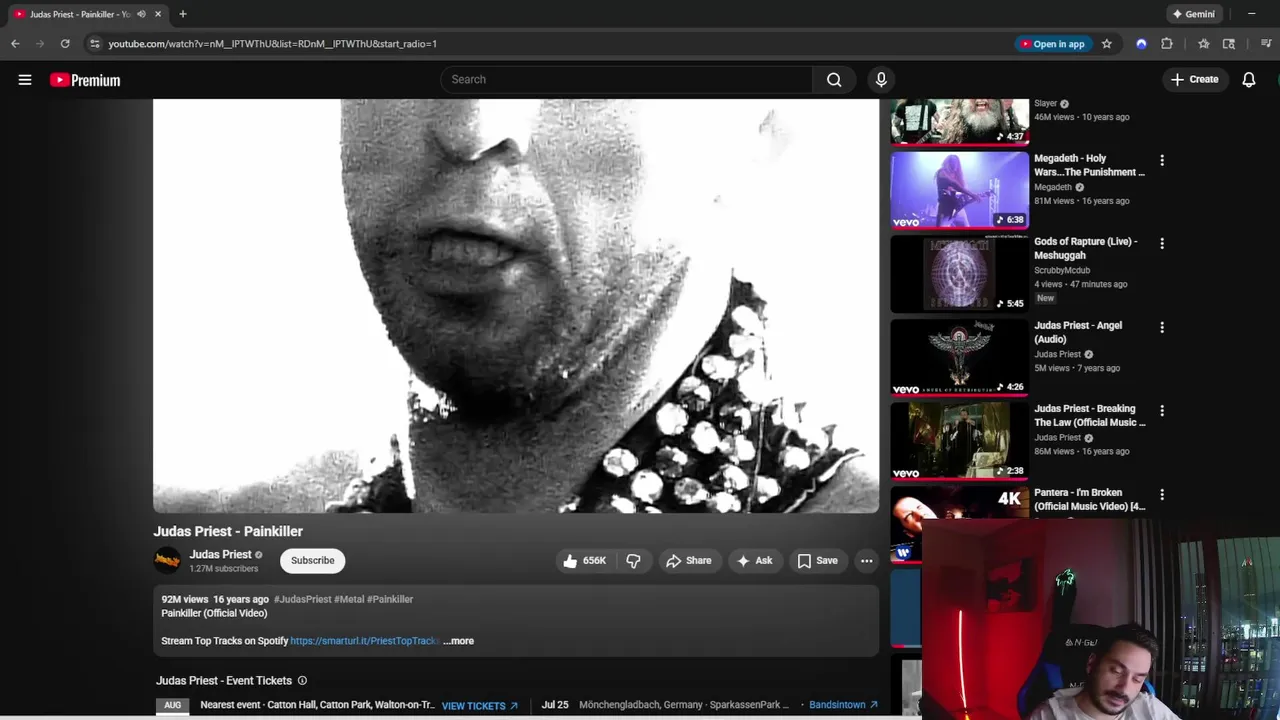Expand description with ...more
1280x720 pixels.
[459, 641]
